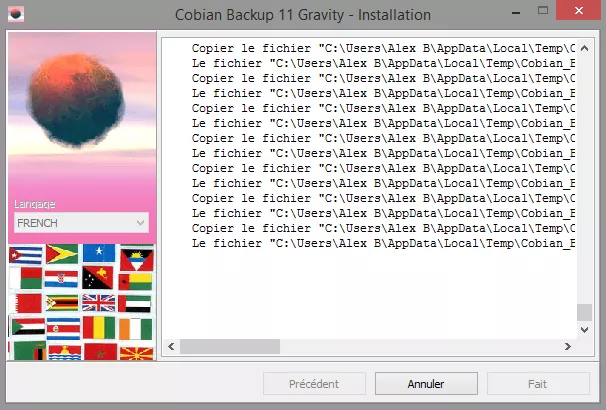Click the log's scroll up arrow

point(584,48)
